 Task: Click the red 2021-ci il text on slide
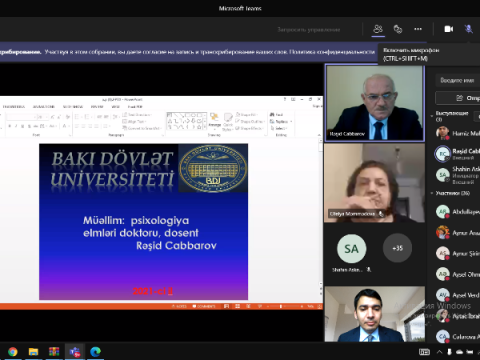[153, 291]
